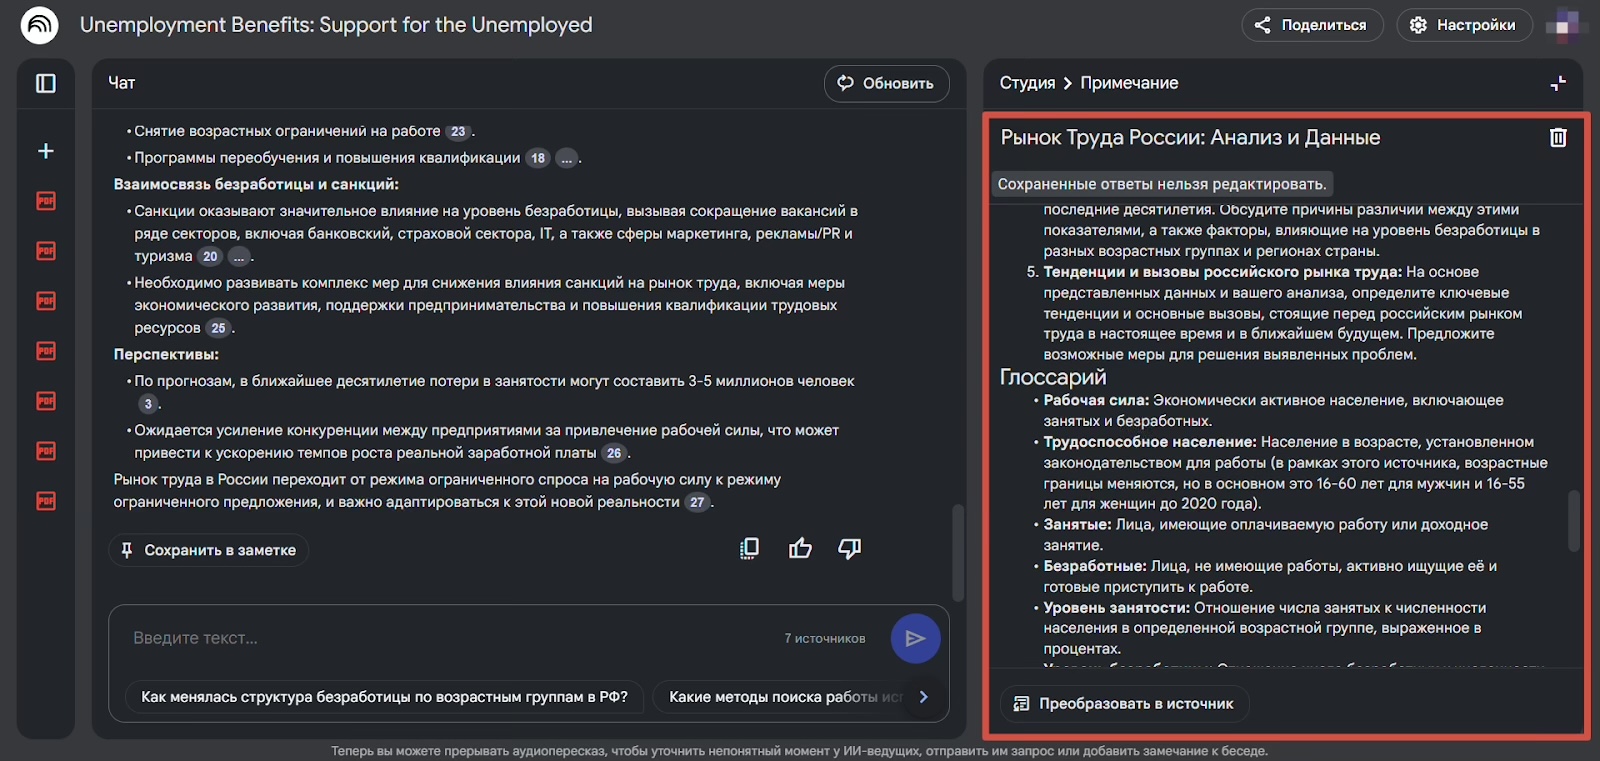Send message with the arrow button
Image resolution: width=1600 pixels, height=761 pixels.
[915, 638]
